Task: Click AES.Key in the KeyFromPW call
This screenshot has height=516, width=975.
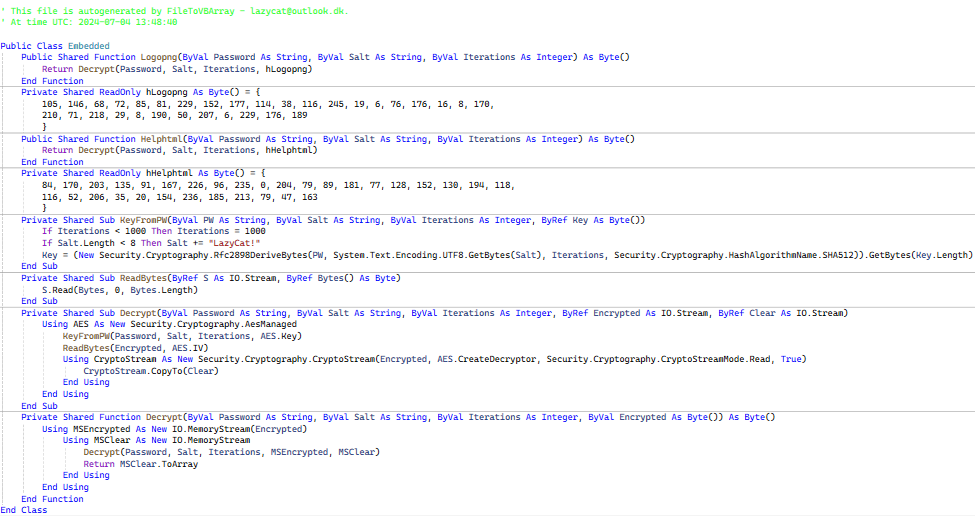Action: 279,336
